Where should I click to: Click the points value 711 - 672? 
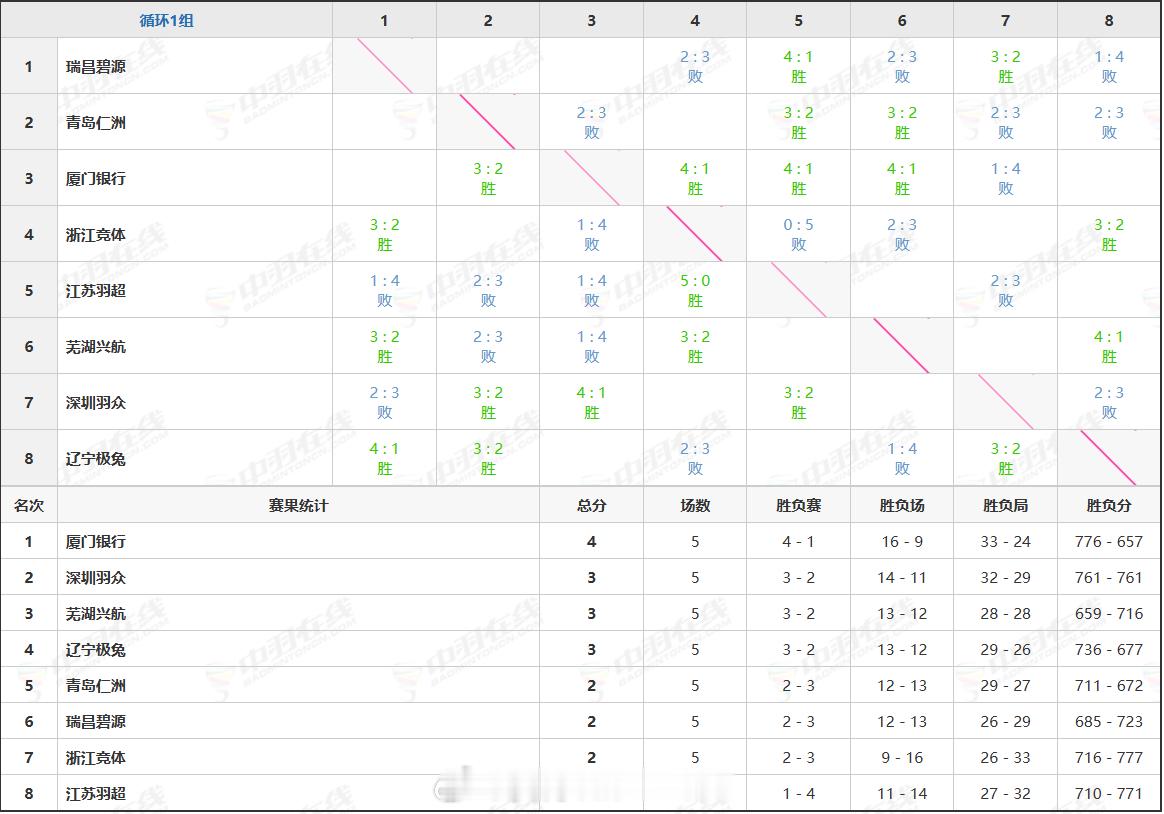tap(1109, 686)
